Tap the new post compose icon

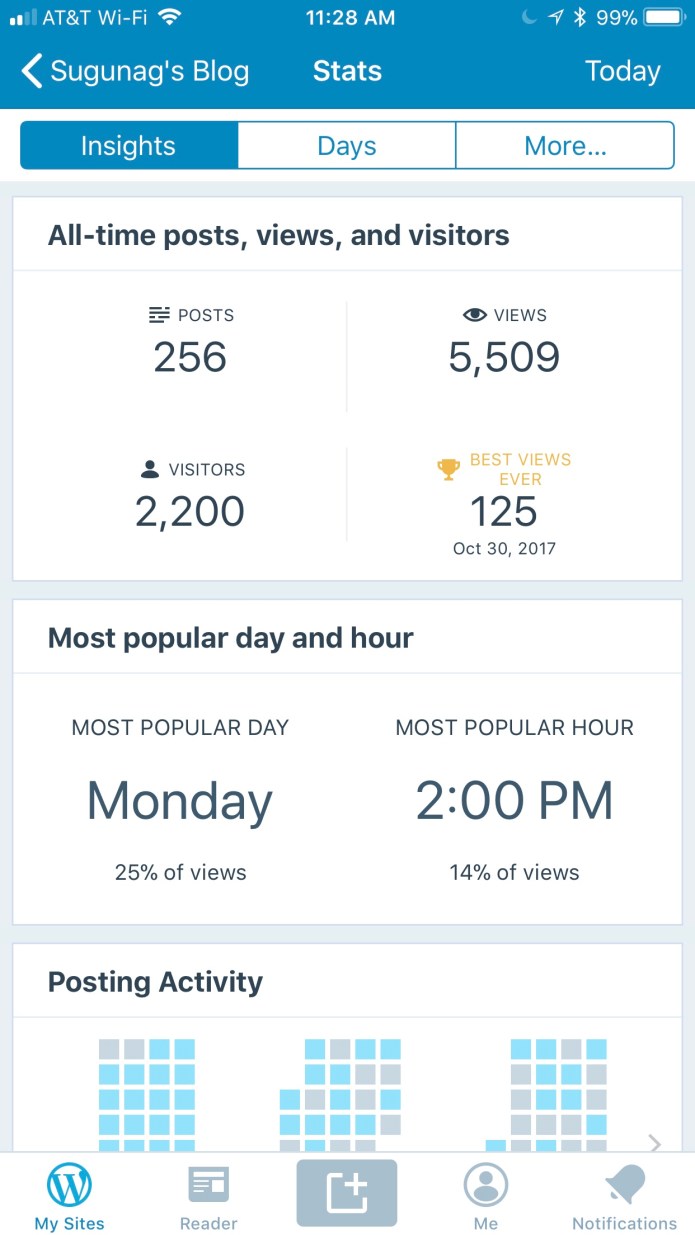tap(346, 1192)
